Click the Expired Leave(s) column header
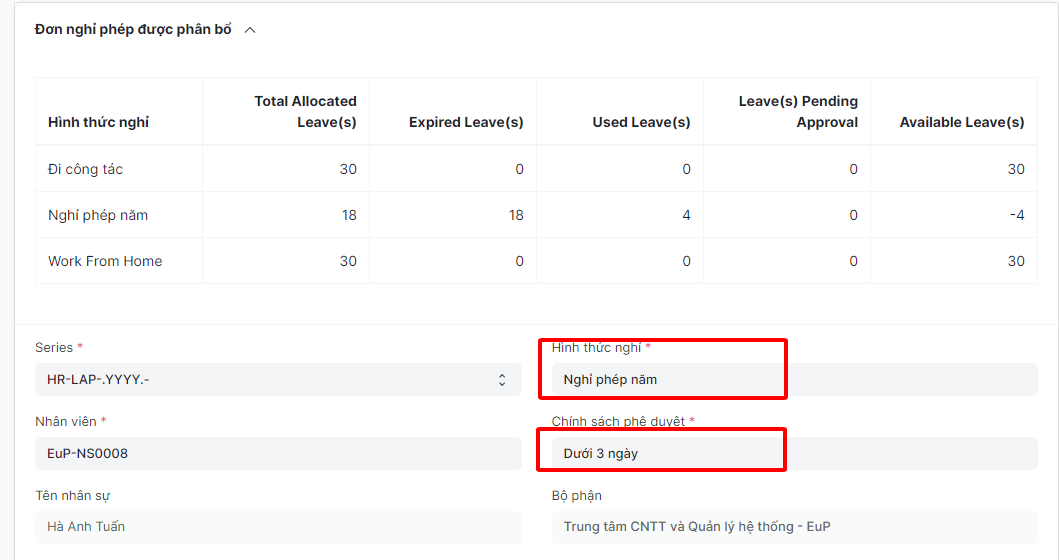 pos(466,122)
